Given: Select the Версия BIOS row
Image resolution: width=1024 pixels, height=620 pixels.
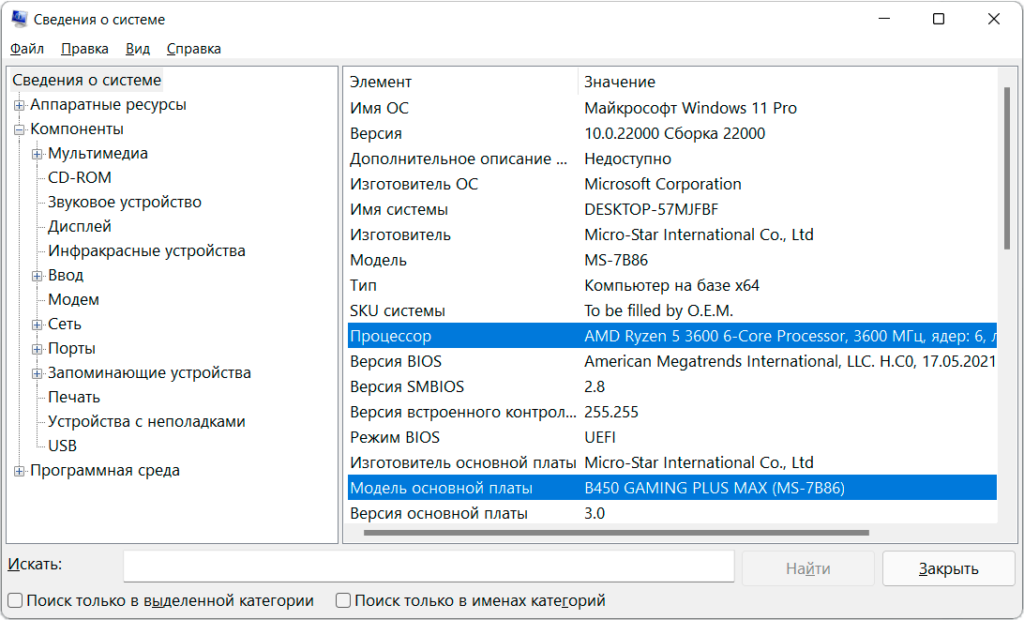Looking at the screenshot, I should pos(672,361).
